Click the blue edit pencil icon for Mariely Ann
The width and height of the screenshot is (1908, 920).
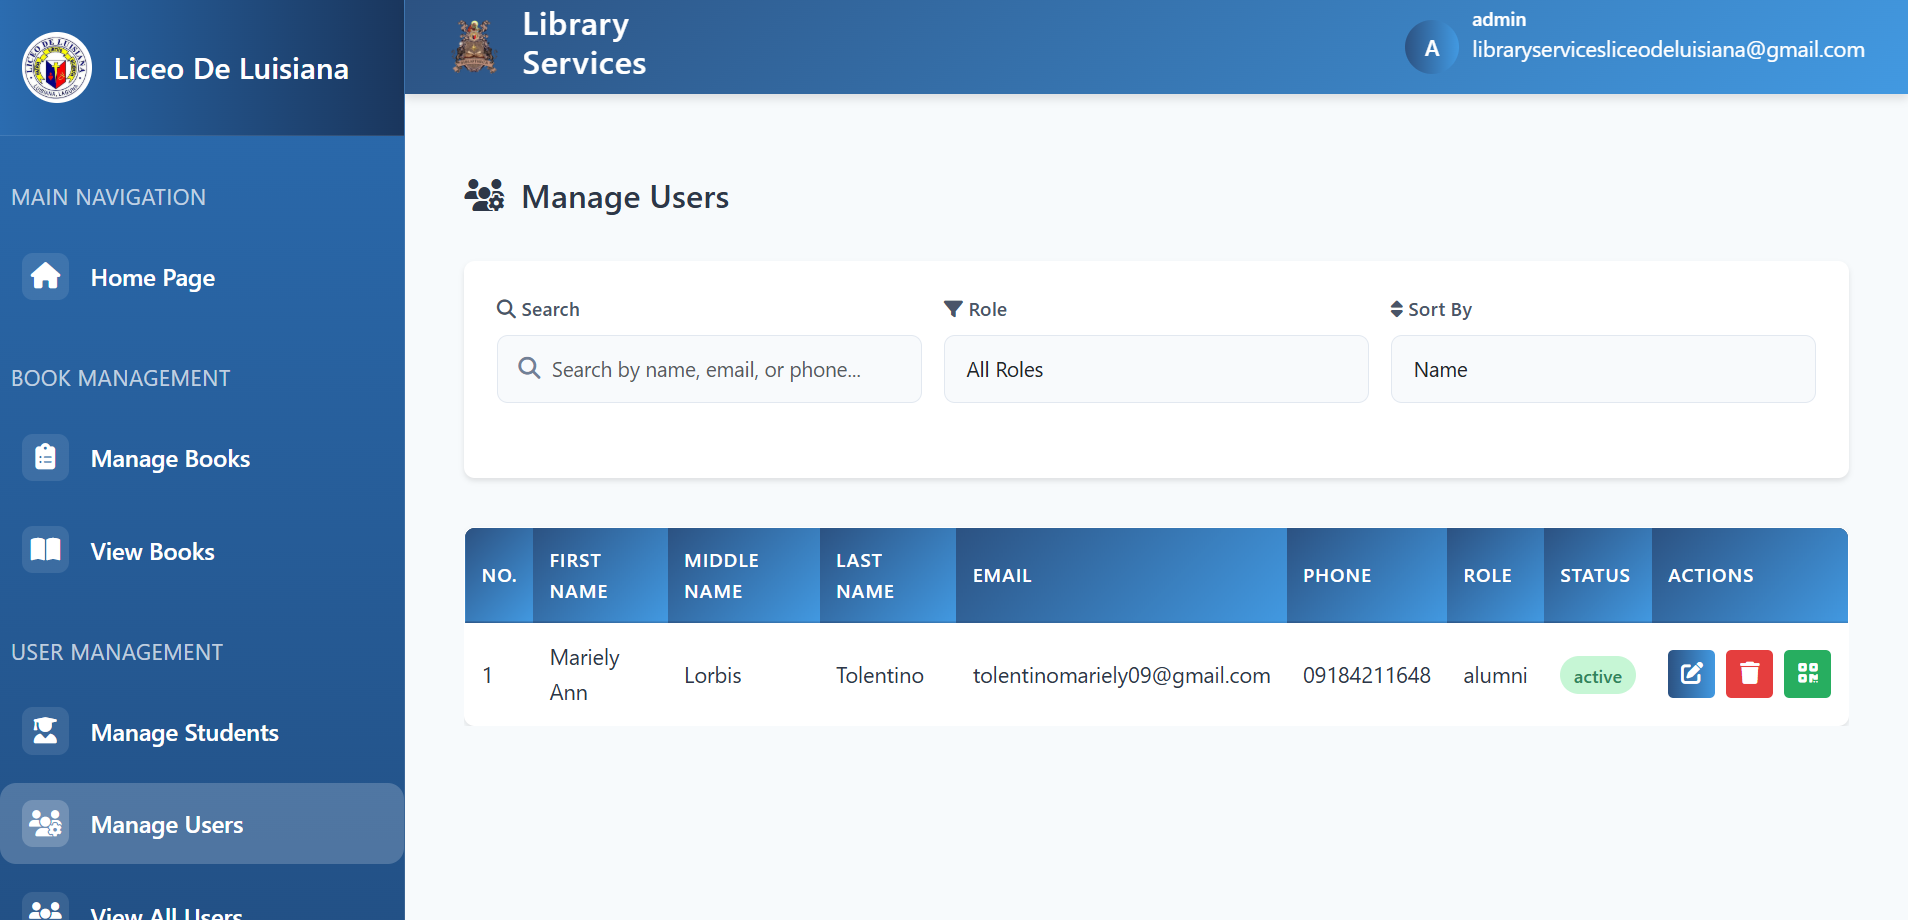coord(1690,674)
